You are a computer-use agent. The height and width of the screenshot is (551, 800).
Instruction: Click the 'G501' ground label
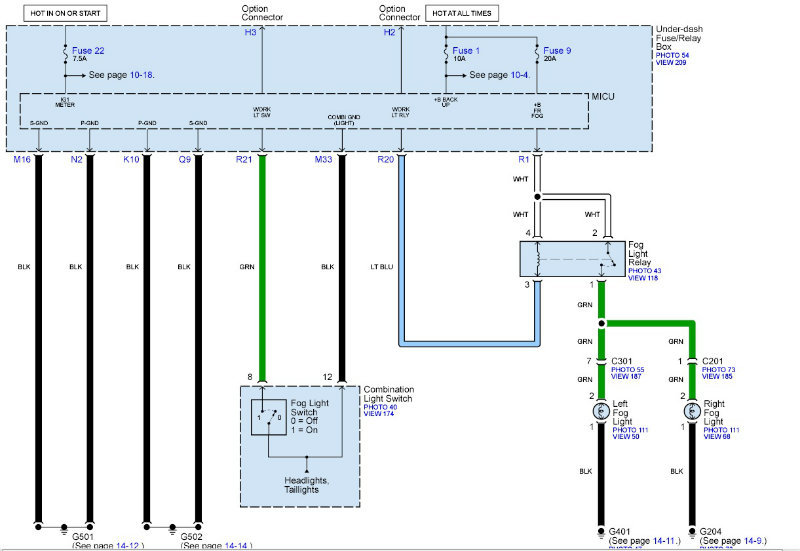[83, 537]
